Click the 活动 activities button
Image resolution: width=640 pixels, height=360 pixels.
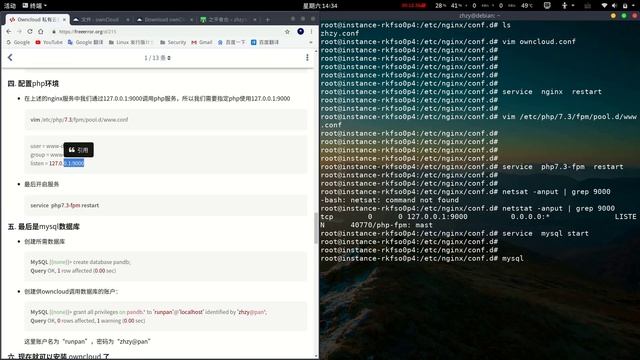click(x=10, y=6)
